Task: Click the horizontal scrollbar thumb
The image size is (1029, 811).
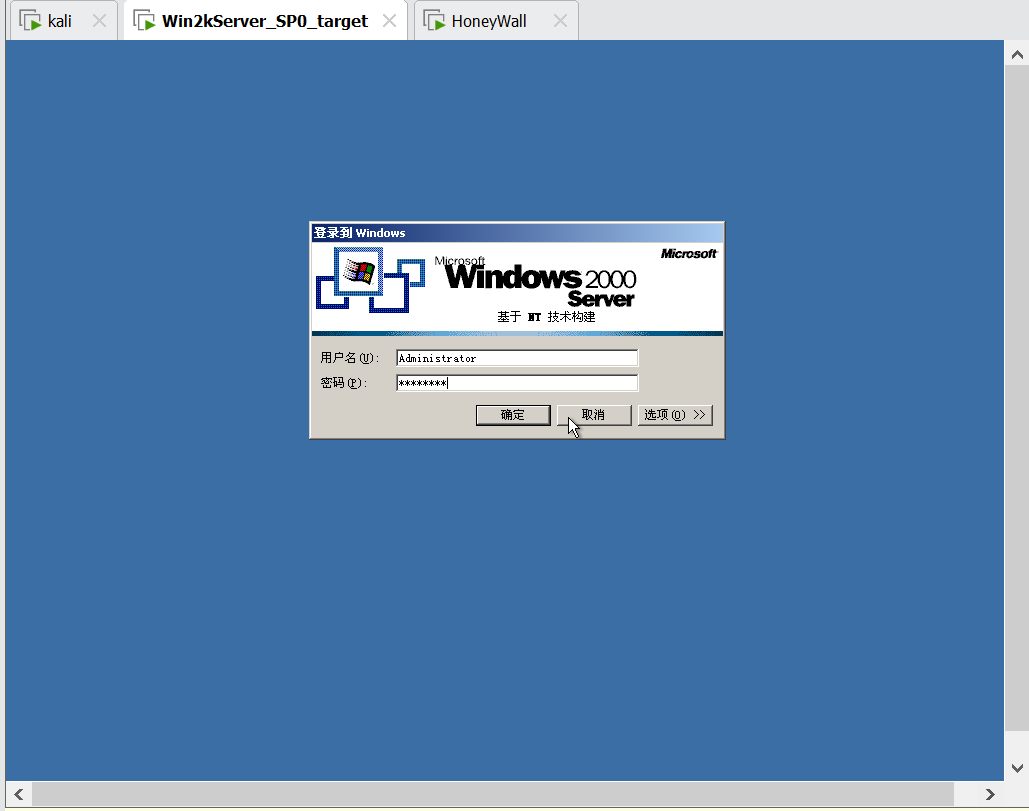Action: click(x=493, y=795)
